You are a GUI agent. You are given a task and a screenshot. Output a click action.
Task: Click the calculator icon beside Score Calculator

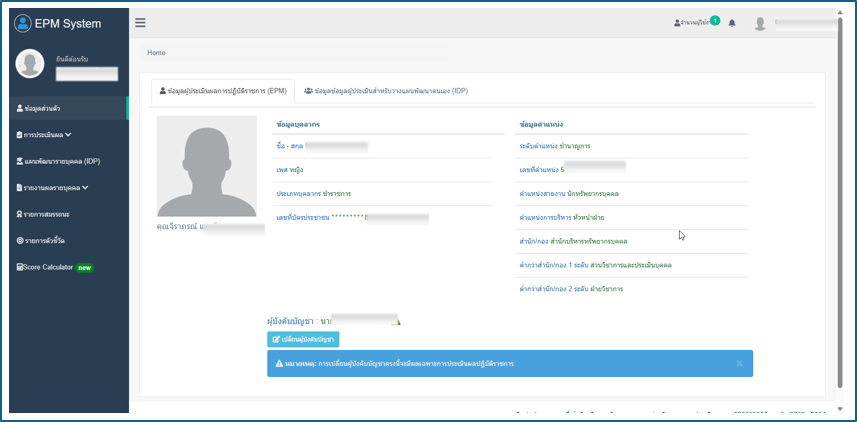point(19,267)
